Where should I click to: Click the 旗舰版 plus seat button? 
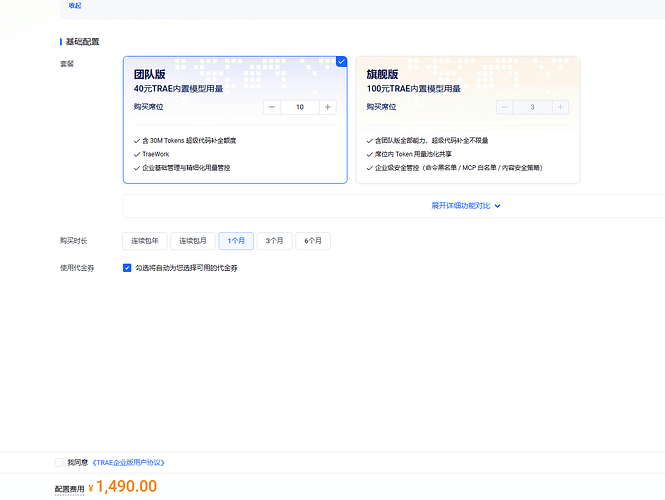pos(561,107)
